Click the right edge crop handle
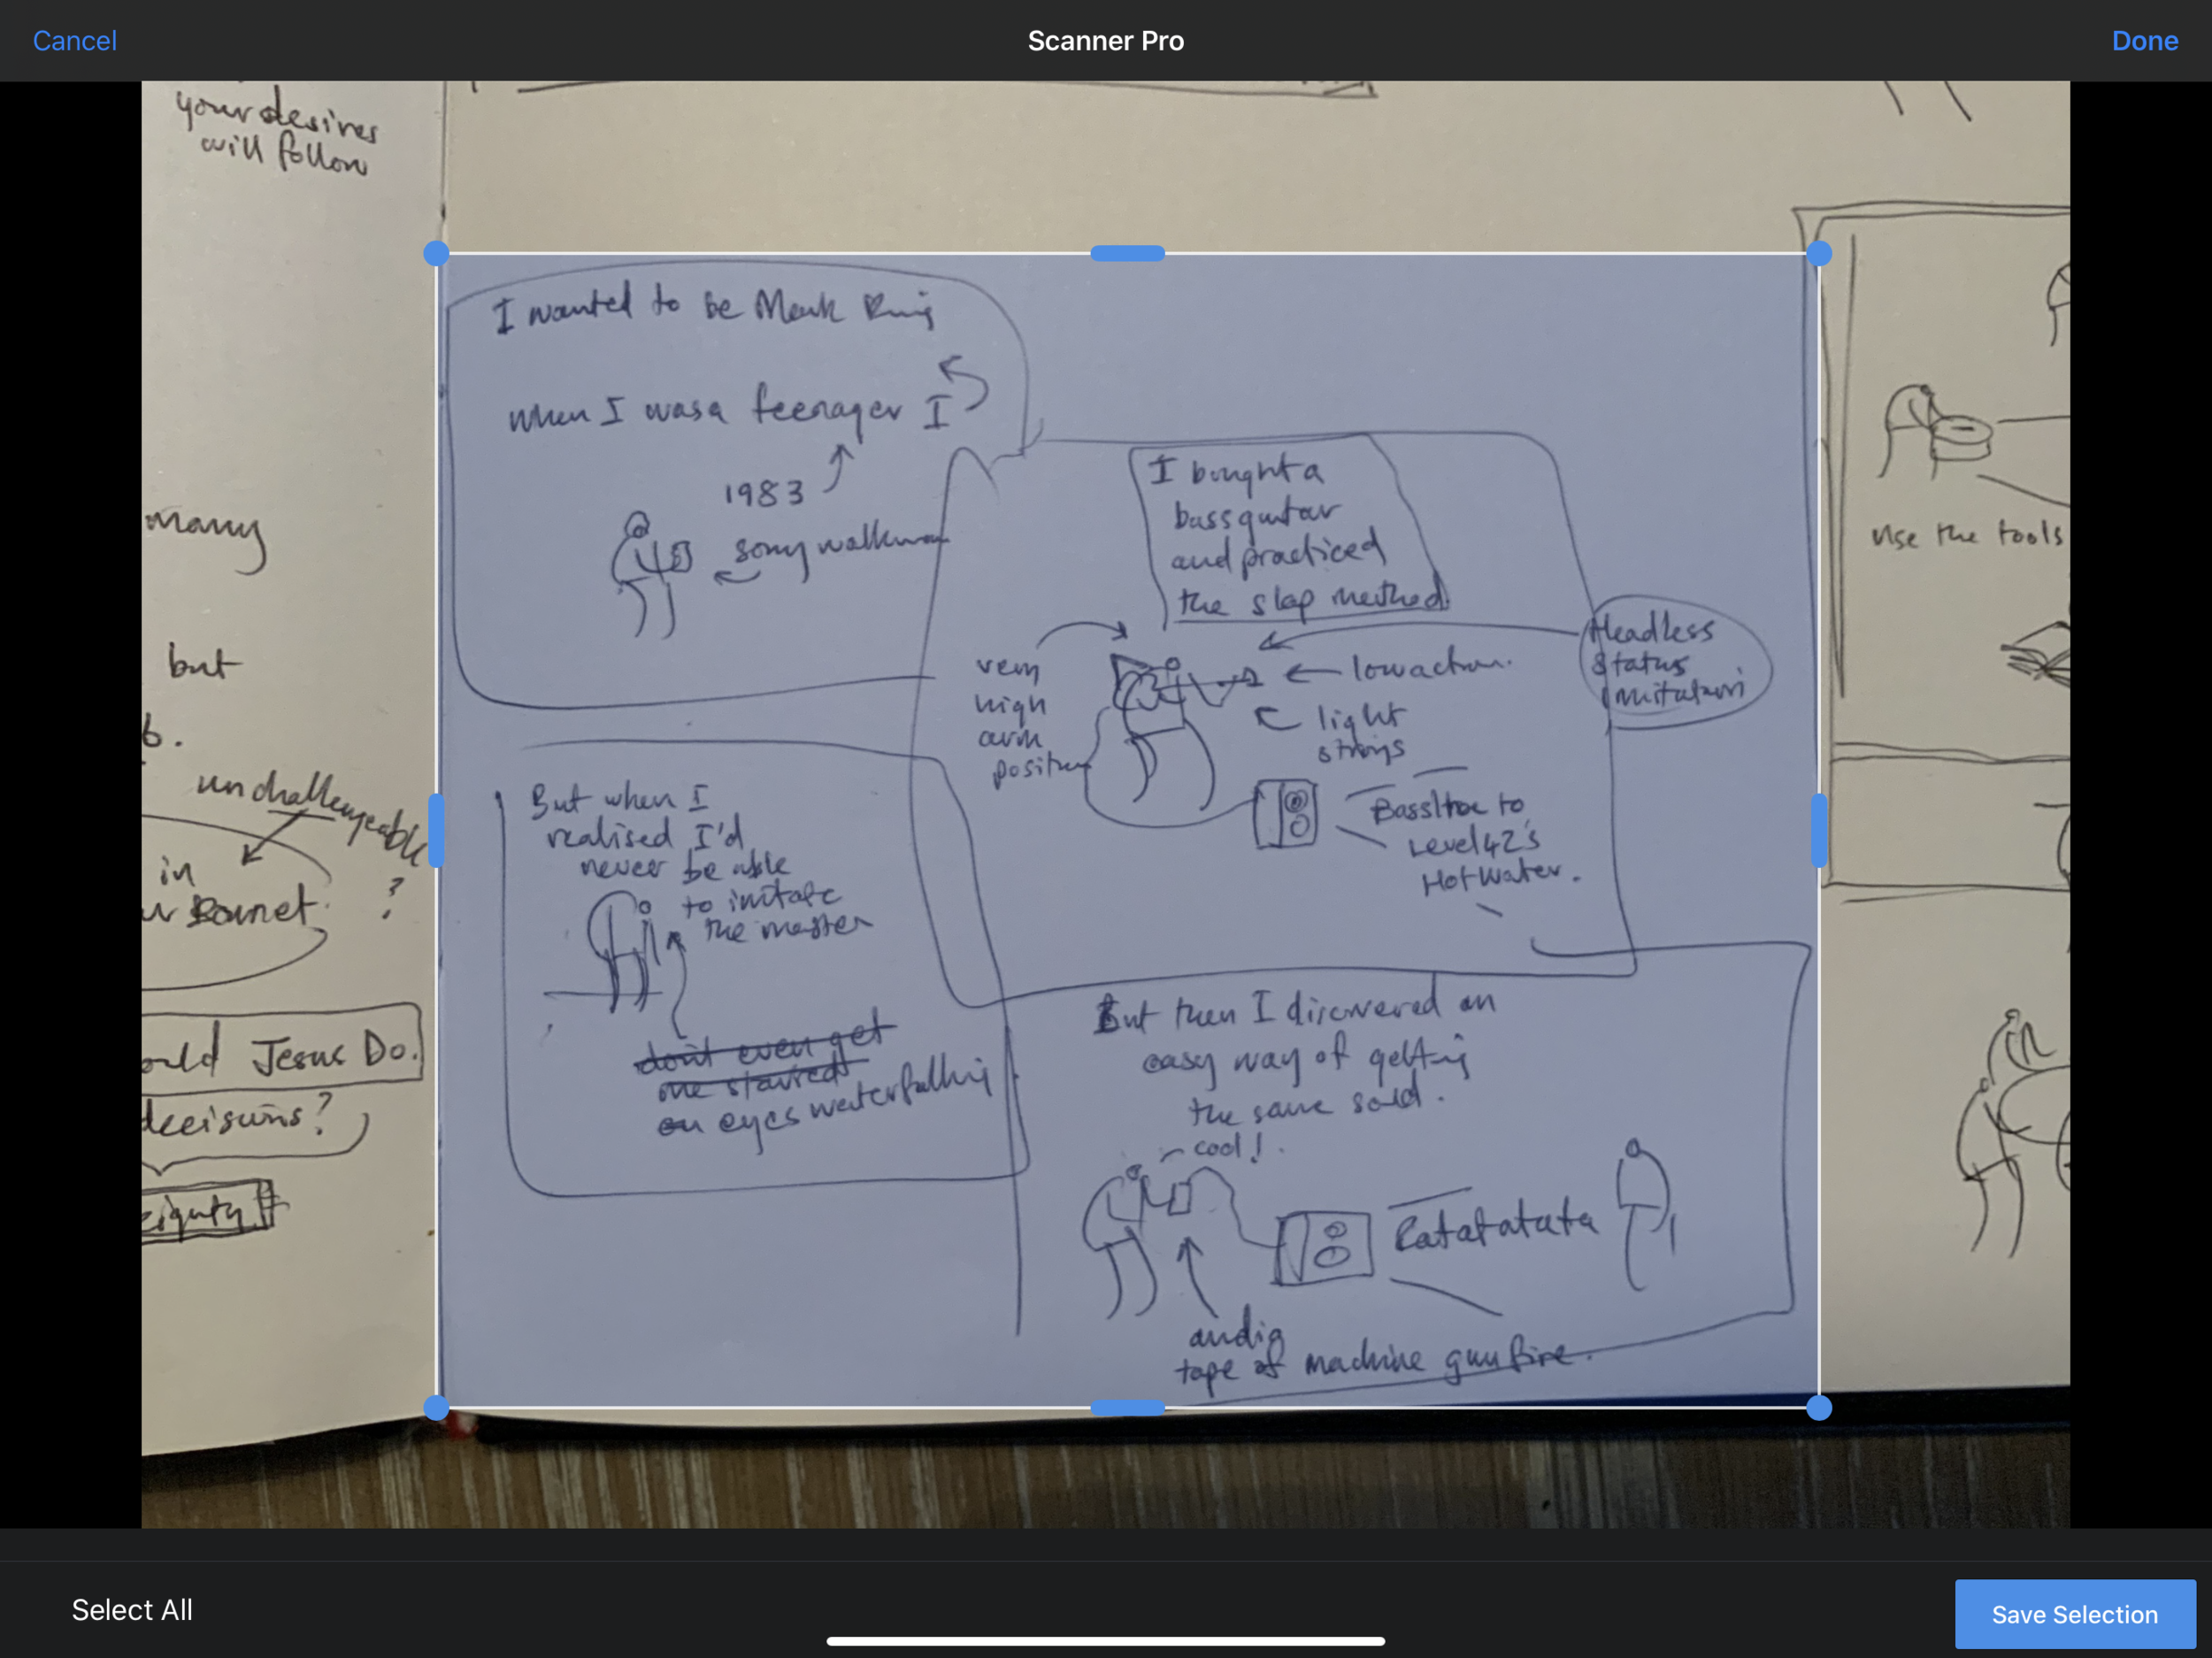2212x1658 pixels. 1818,830
